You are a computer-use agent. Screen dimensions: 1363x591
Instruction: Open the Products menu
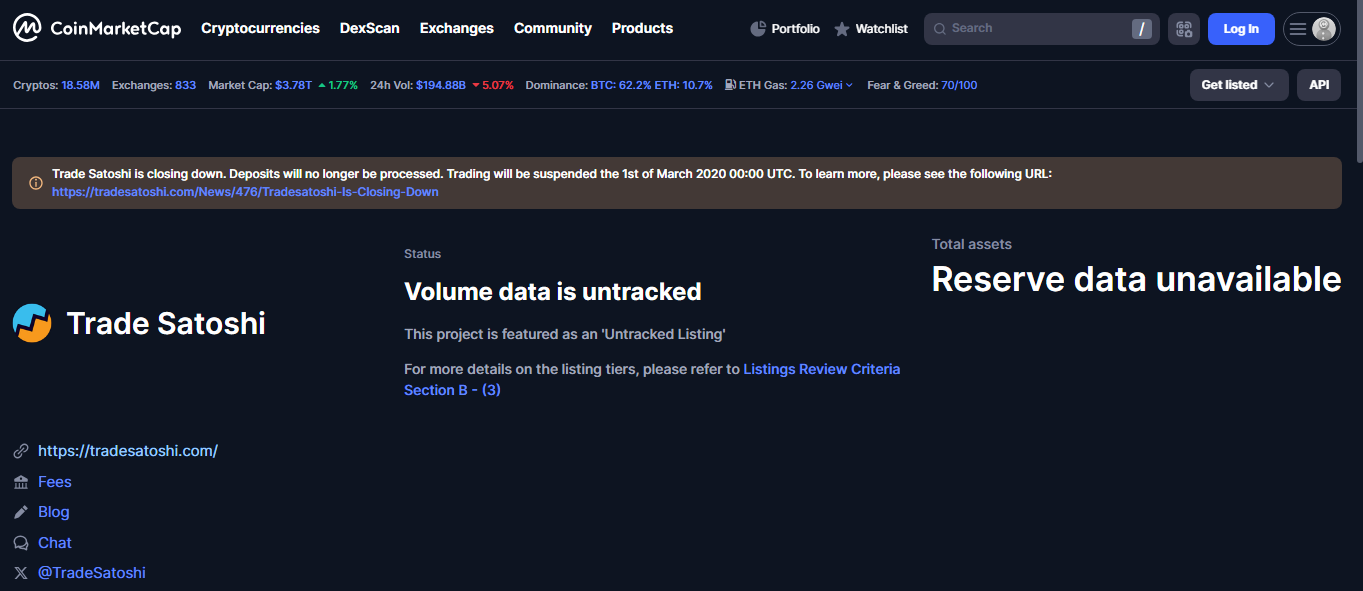[x=642, y=28]
